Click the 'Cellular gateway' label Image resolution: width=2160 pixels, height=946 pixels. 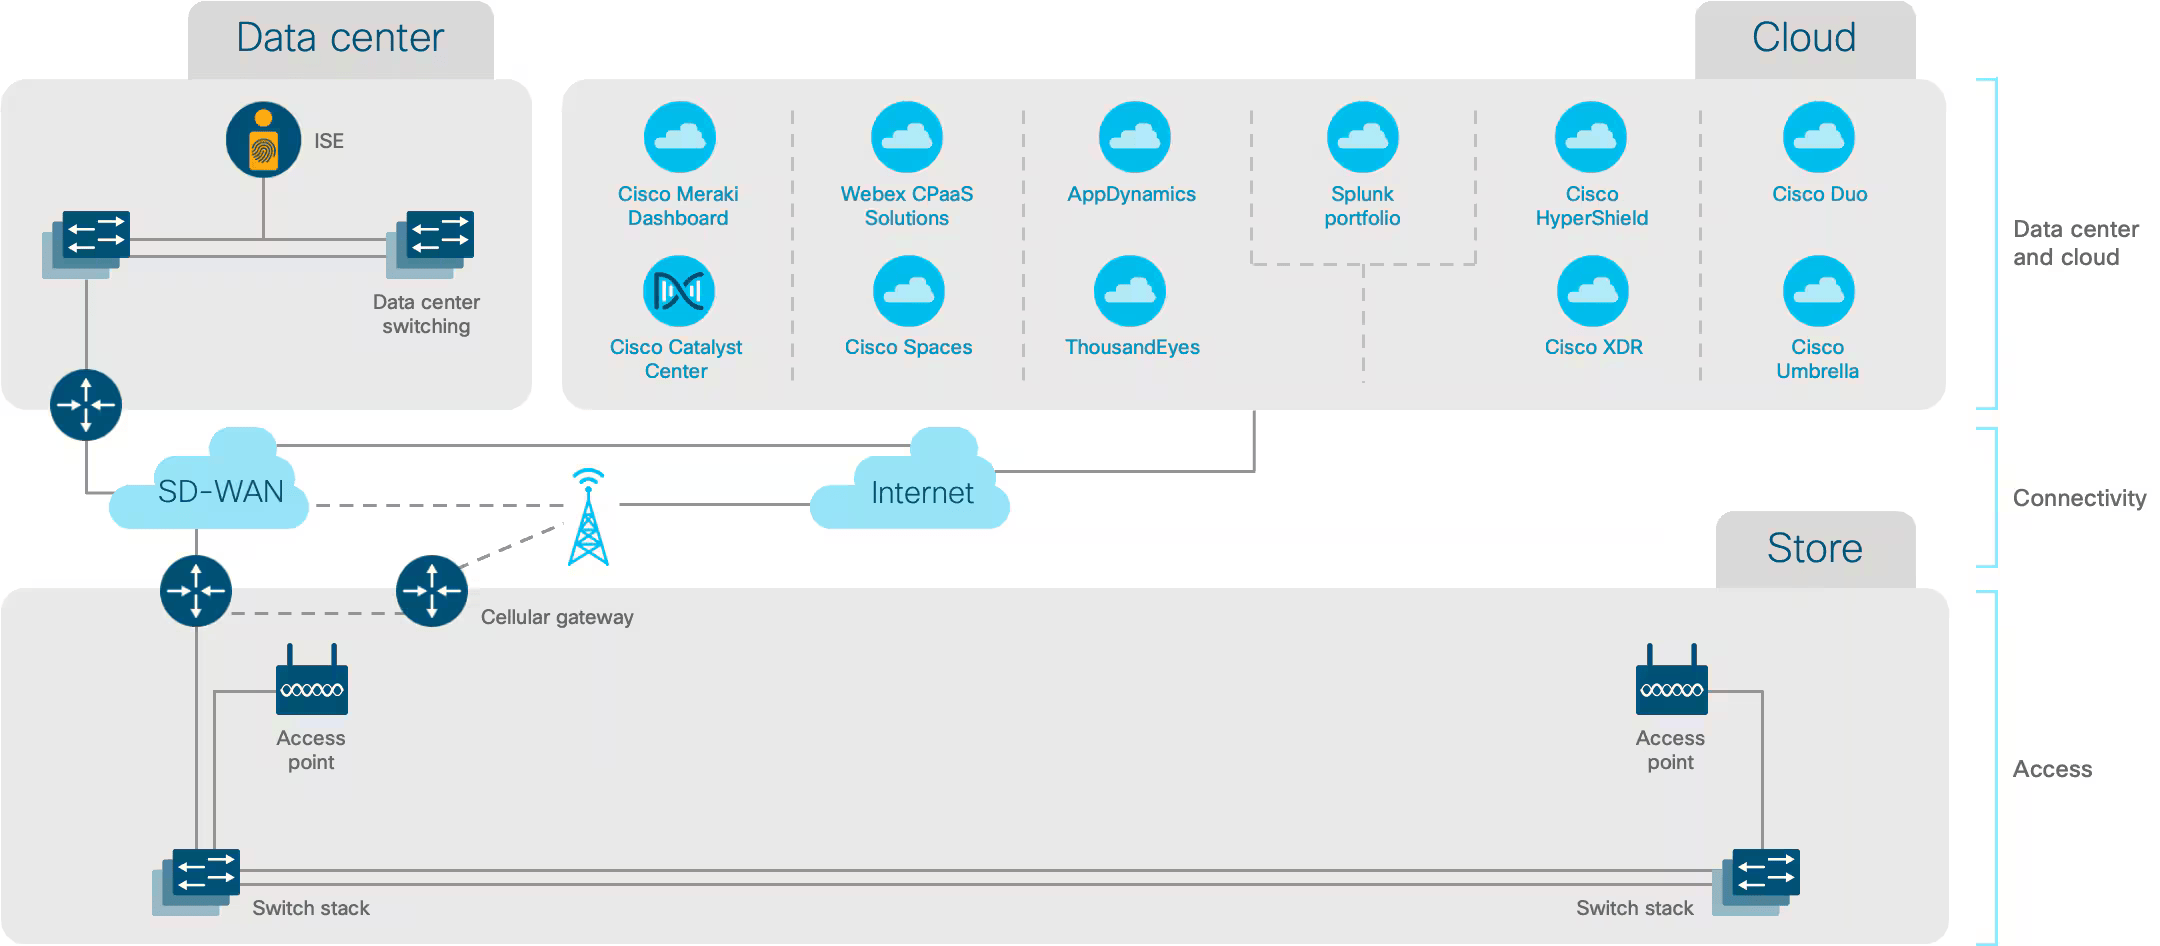(557, 617)
